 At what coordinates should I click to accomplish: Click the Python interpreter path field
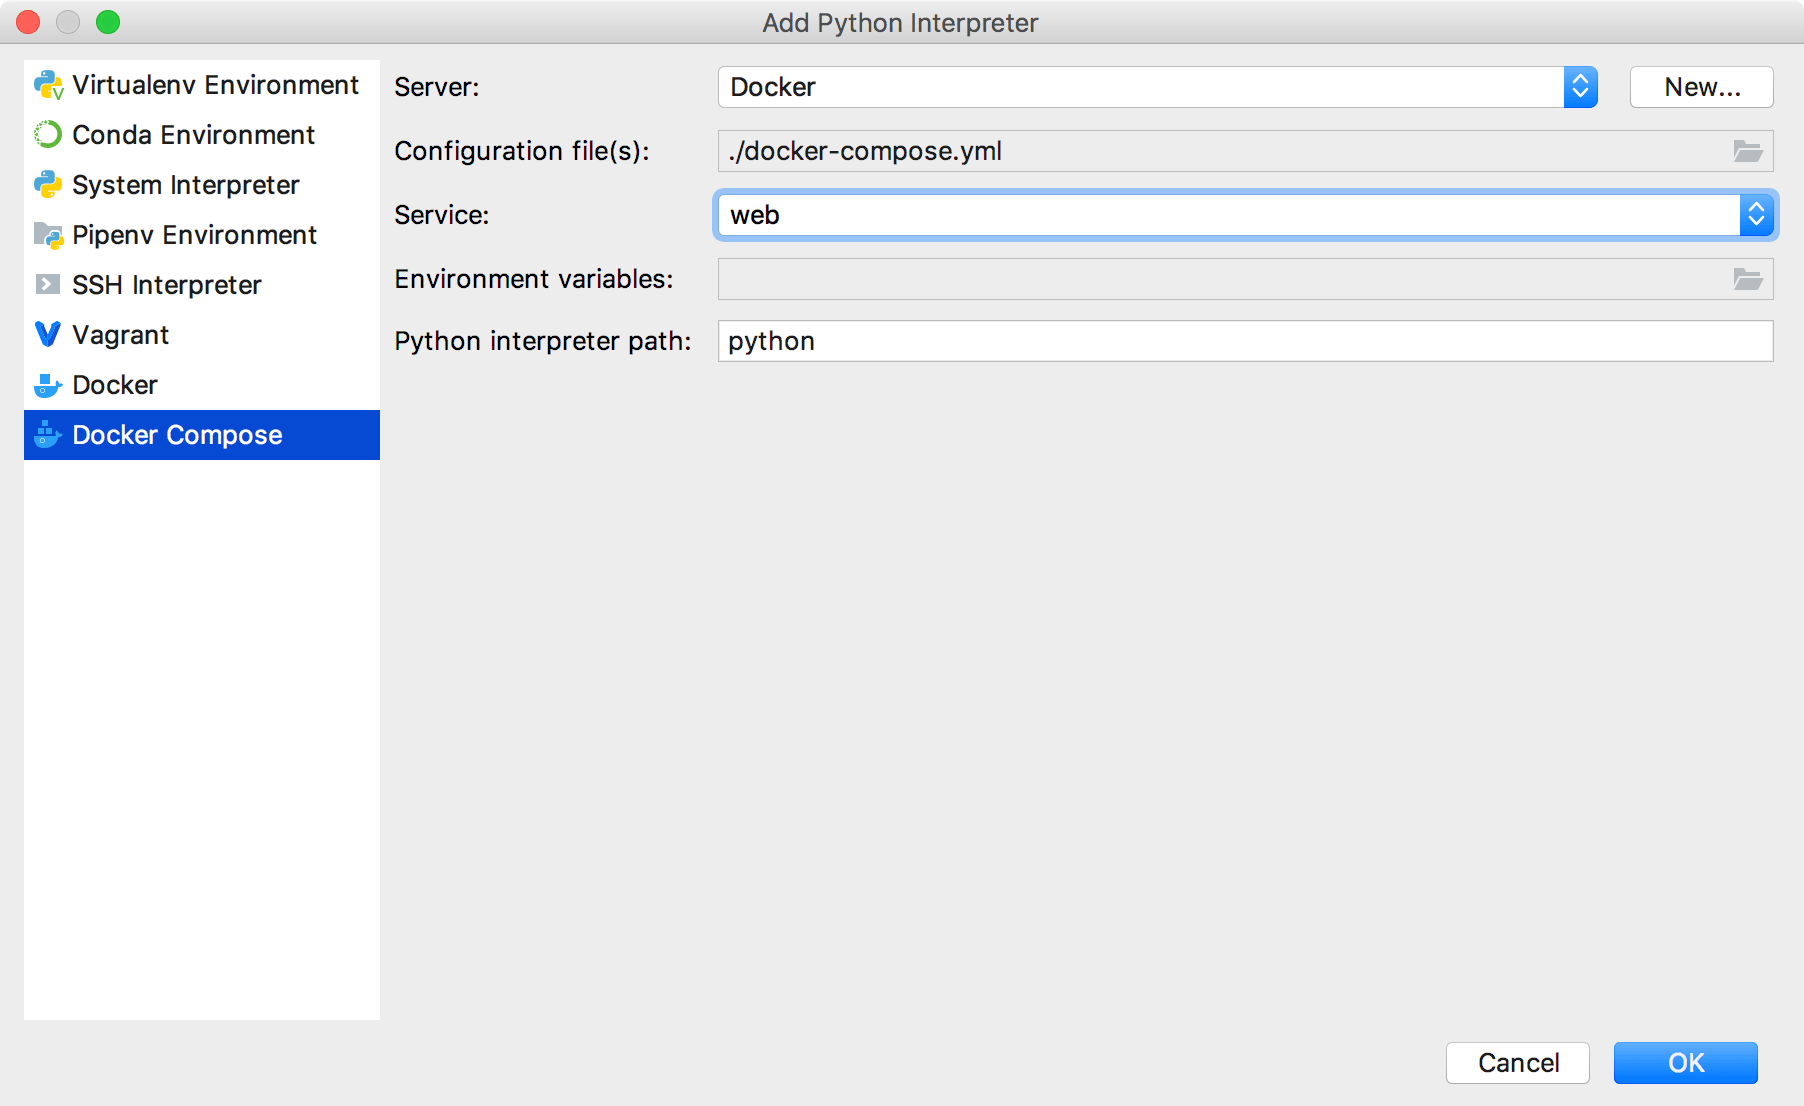pos(1245,341)
